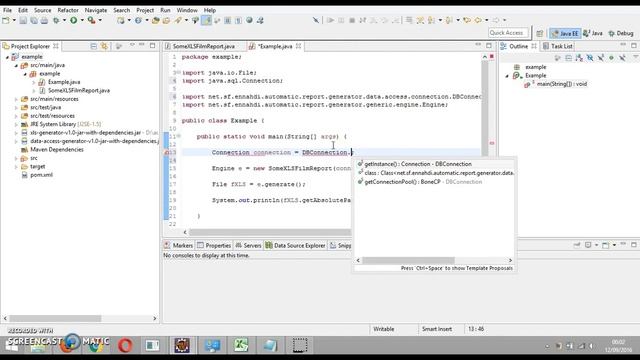
Task: Switch to the Java EE perspective
Action: pos(565,33)
